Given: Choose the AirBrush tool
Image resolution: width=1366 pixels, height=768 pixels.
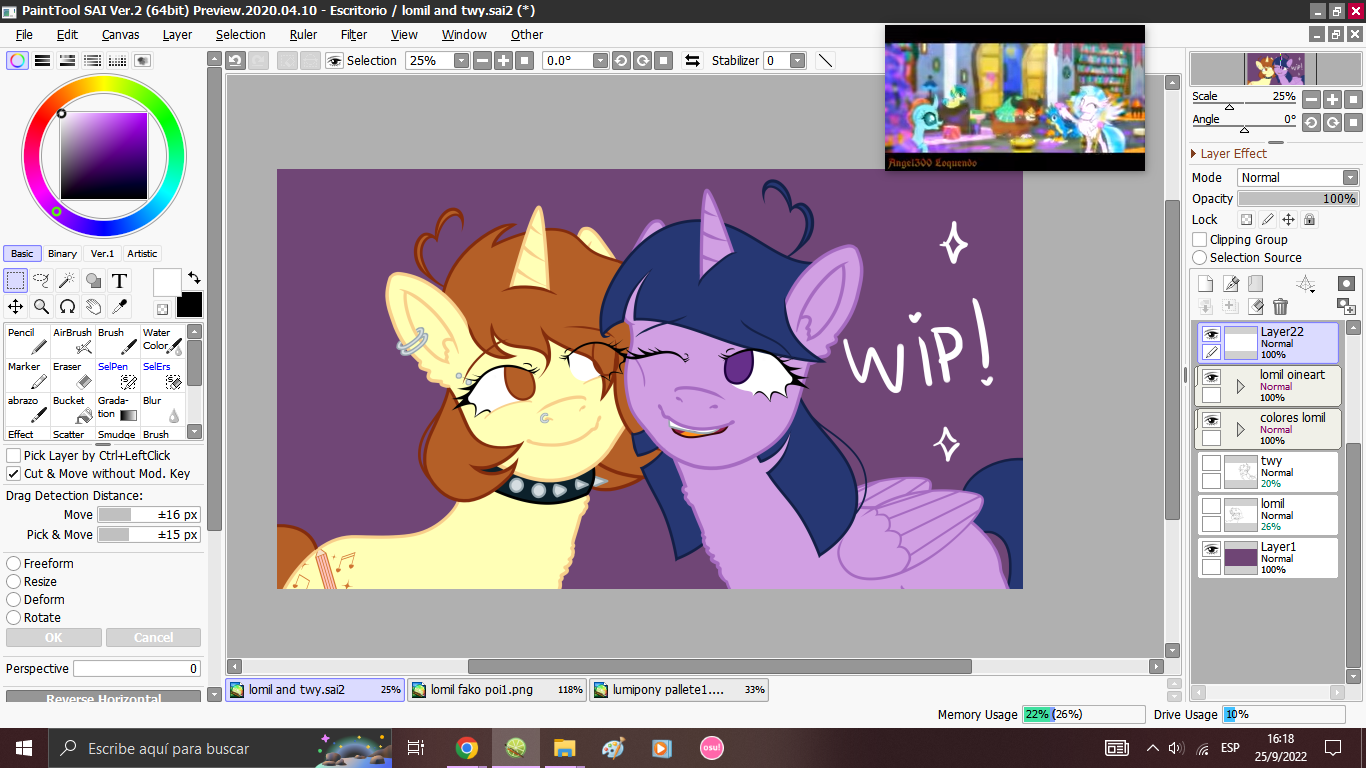Looking at the screenshot, I should point(72,340).
